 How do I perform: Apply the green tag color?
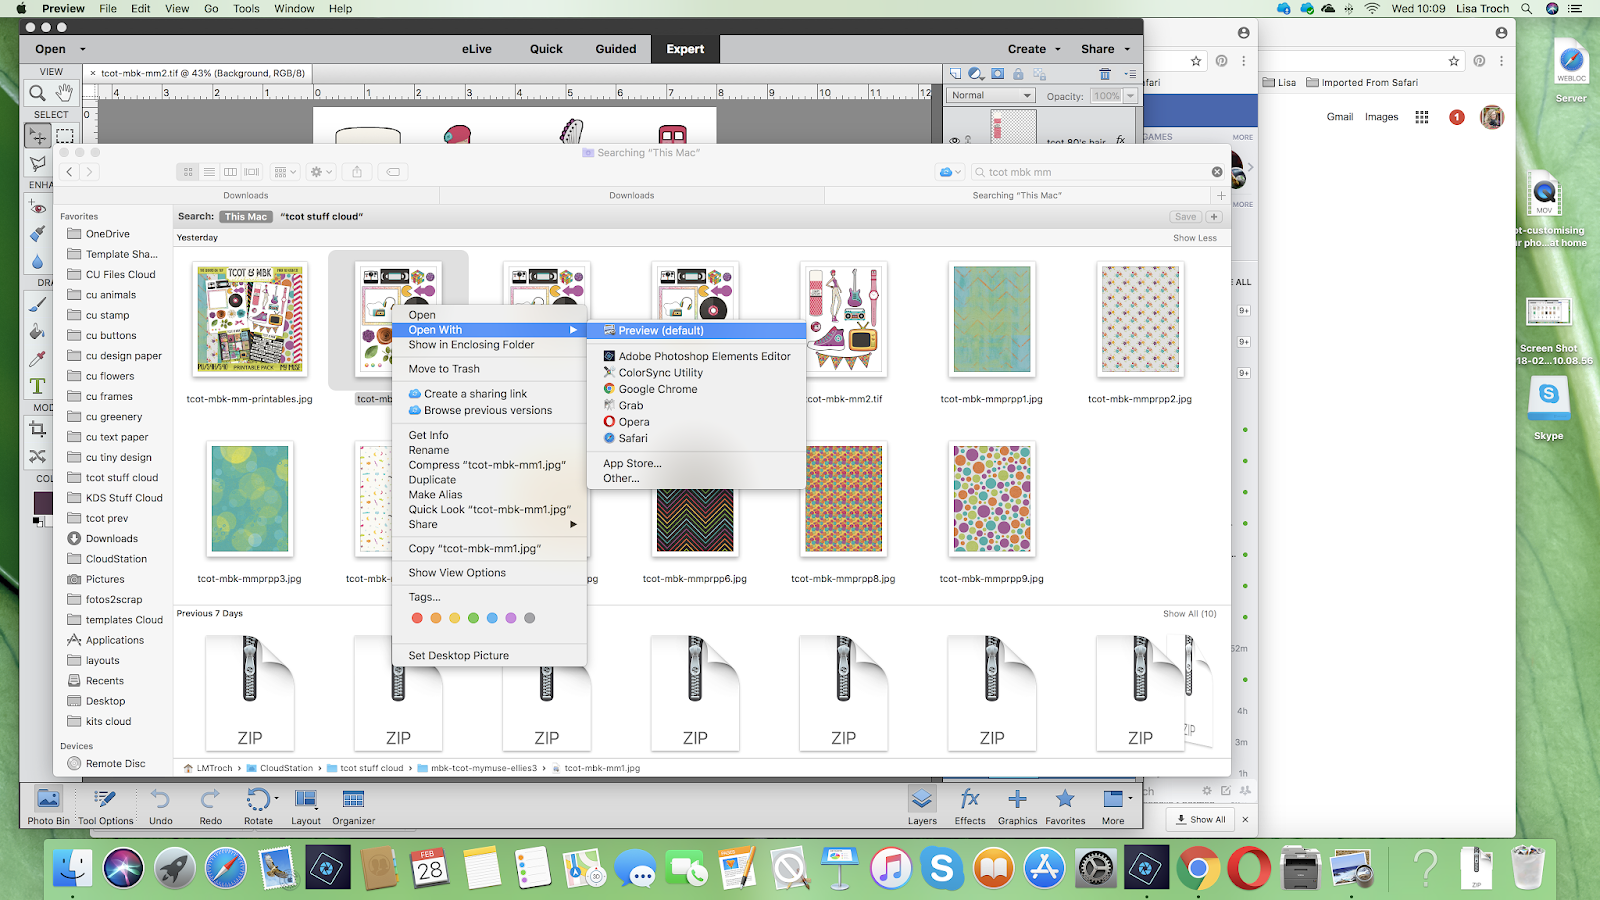pyautogui.click(x=473, y=618)
